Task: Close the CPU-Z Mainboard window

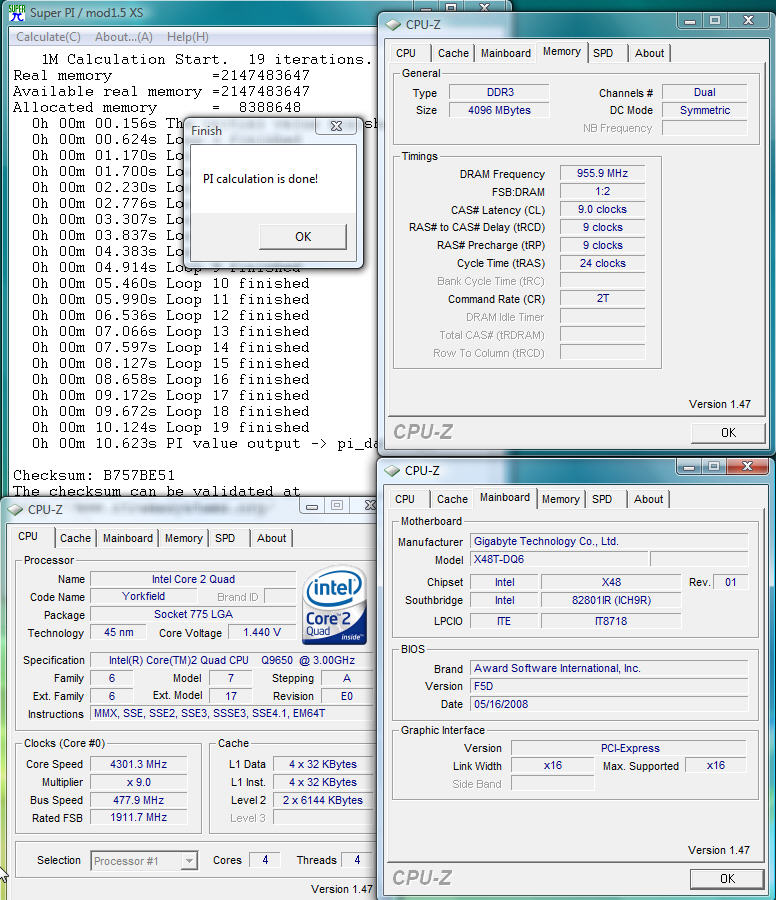Action: (747, 466)
